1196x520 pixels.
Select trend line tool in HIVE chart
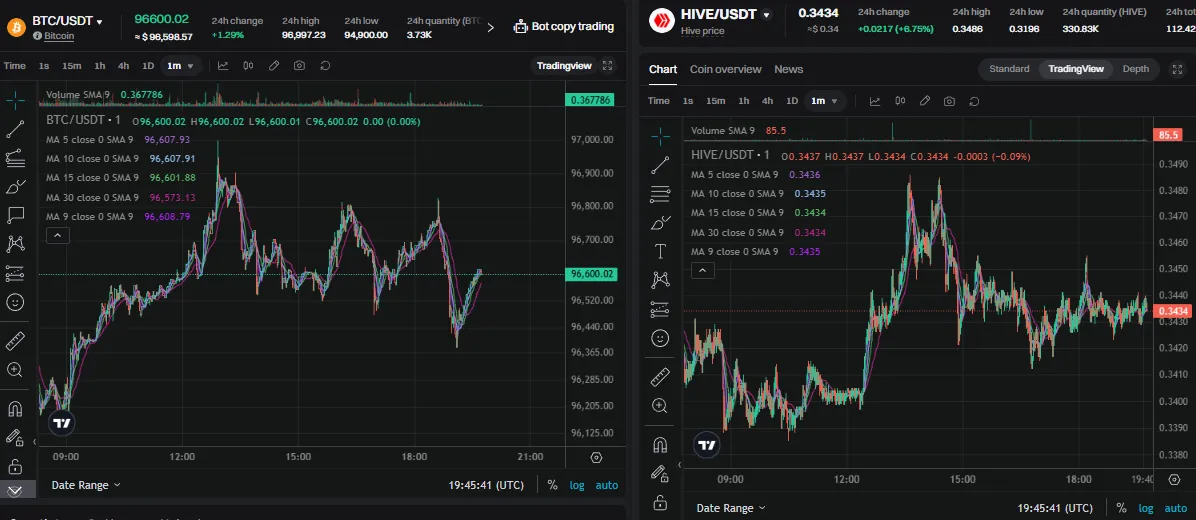pos(661,165)
